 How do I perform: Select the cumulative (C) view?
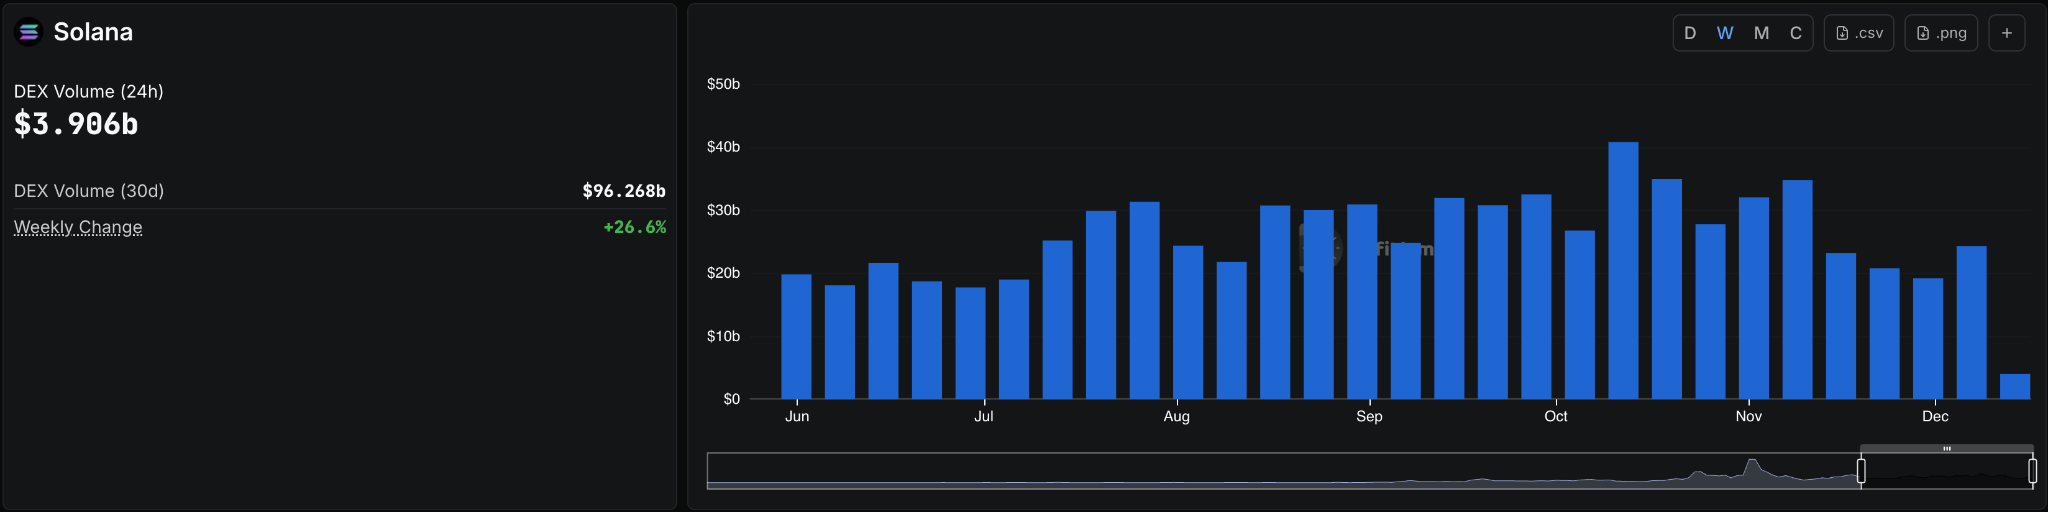tap(1796, 33)
